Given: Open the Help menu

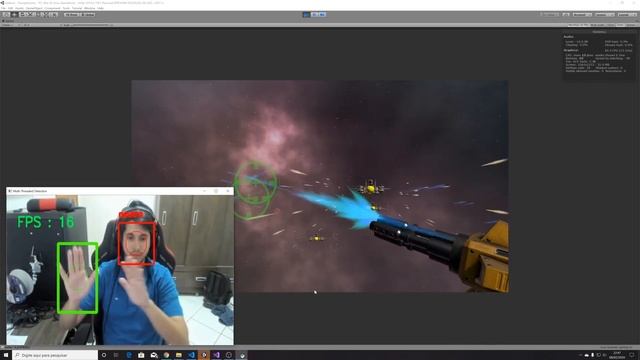Looking at the screenshot, I should 100,8.
